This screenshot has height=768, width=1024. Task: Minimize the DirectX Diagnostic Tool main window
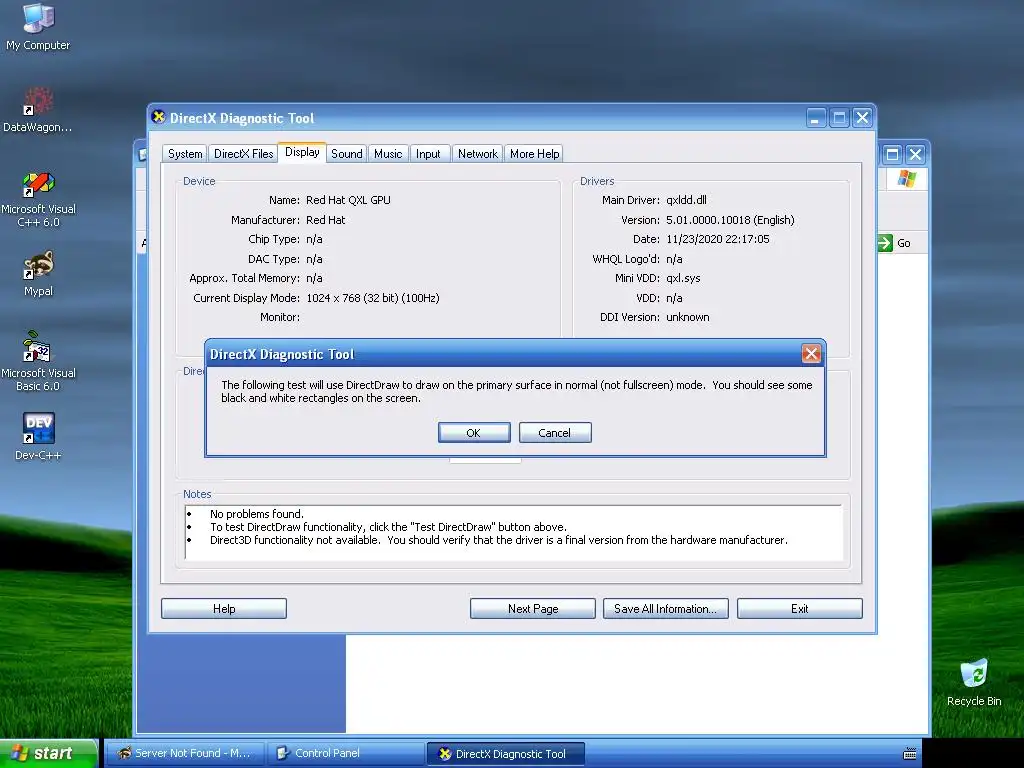(815, 118)
